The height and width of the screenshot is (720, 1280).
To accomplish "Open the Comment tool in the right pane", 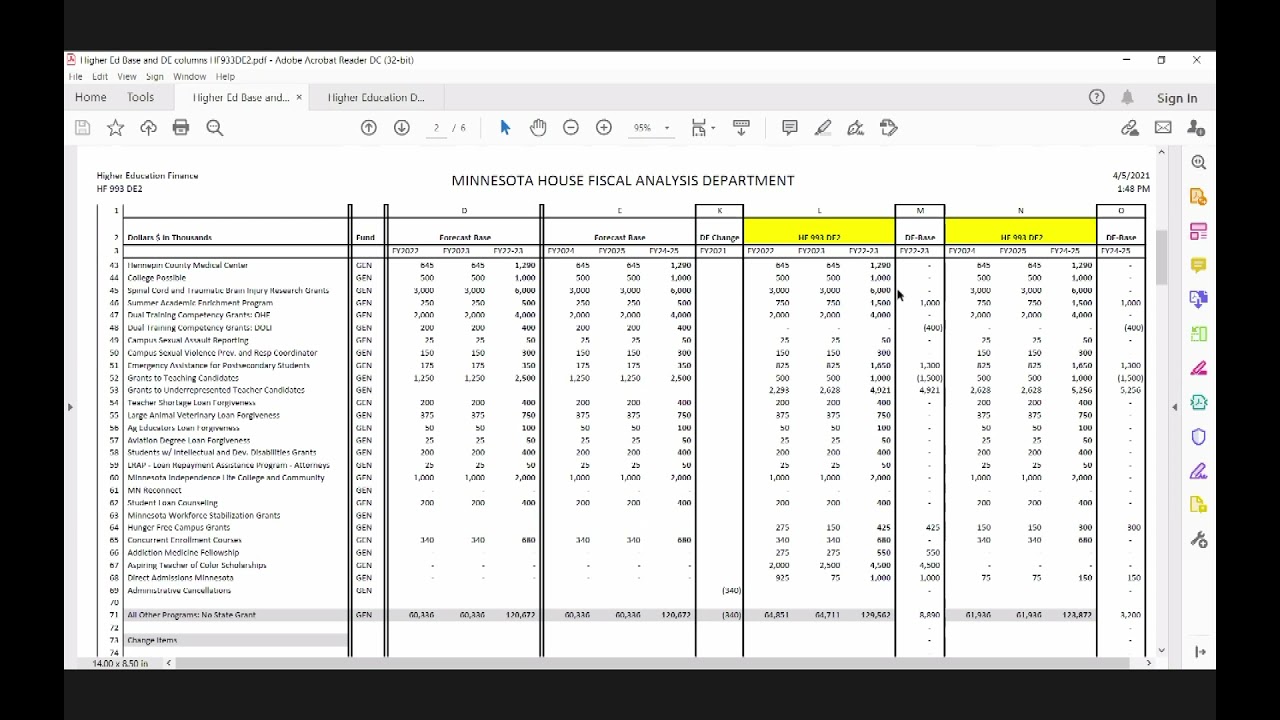I will [x=1199, y=265].
